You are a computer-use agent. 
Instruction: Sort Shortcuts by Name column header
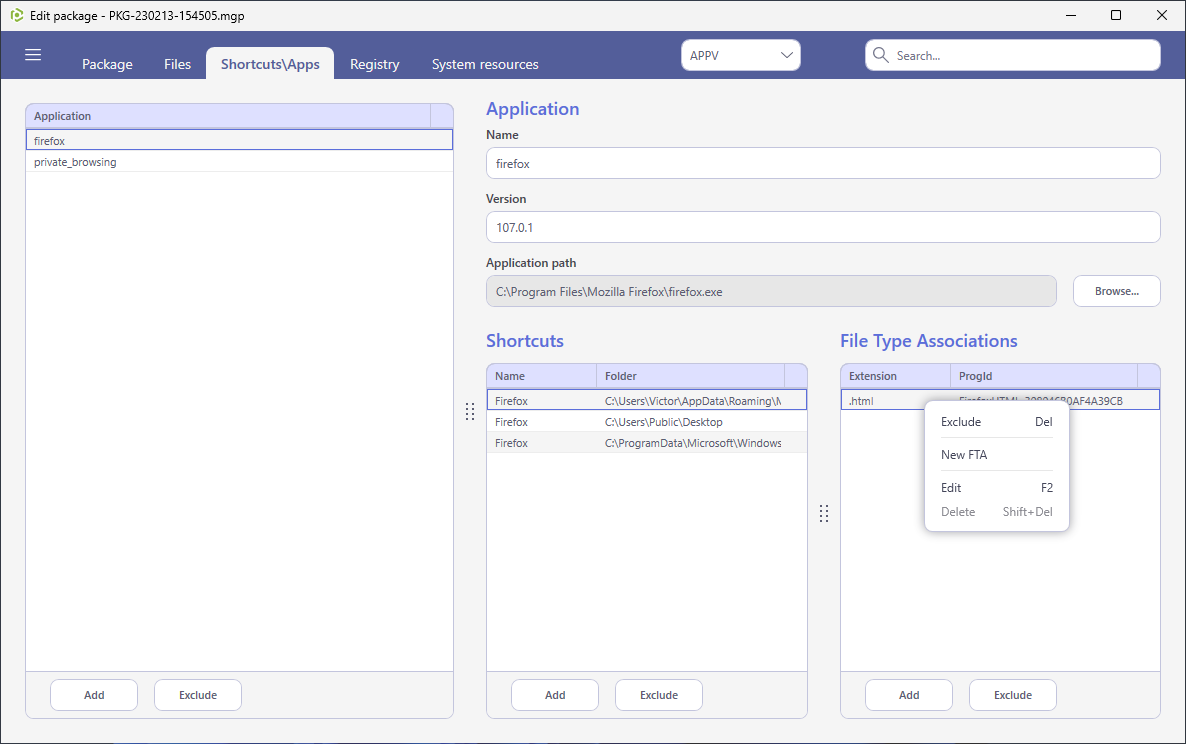tap(542, 376)
